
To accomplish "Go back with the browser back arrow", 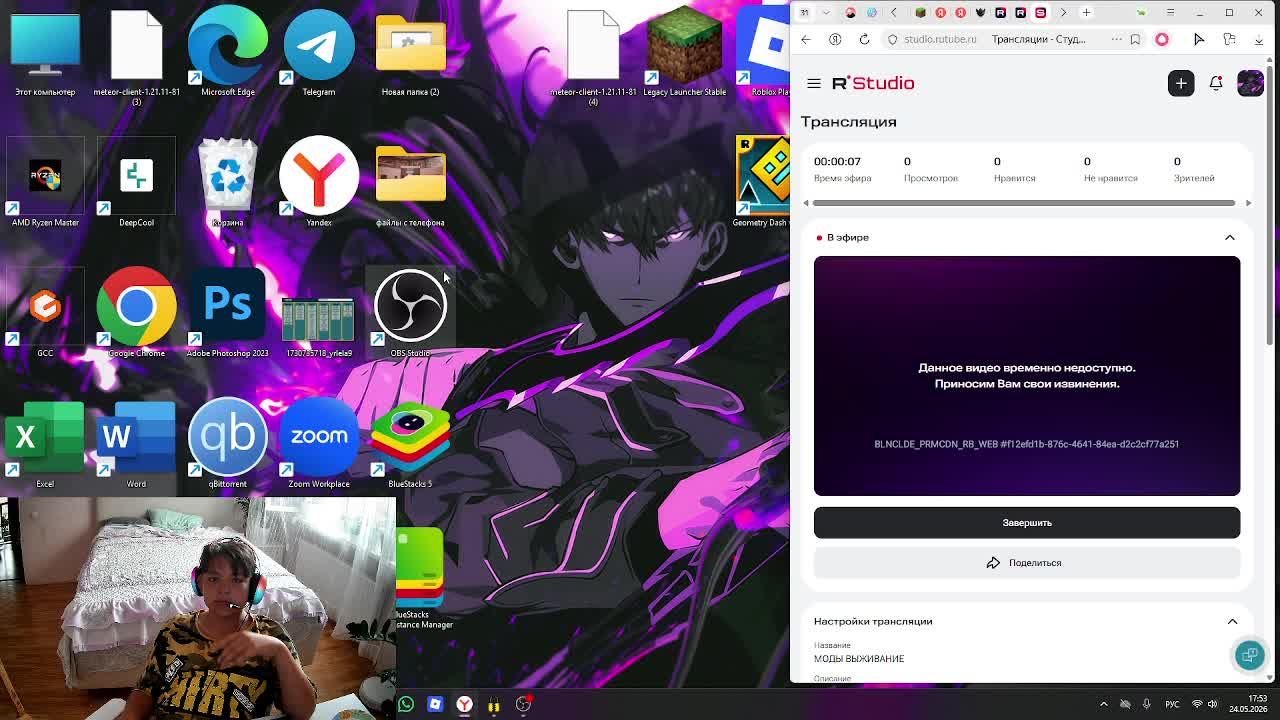I will pos(806,39).
